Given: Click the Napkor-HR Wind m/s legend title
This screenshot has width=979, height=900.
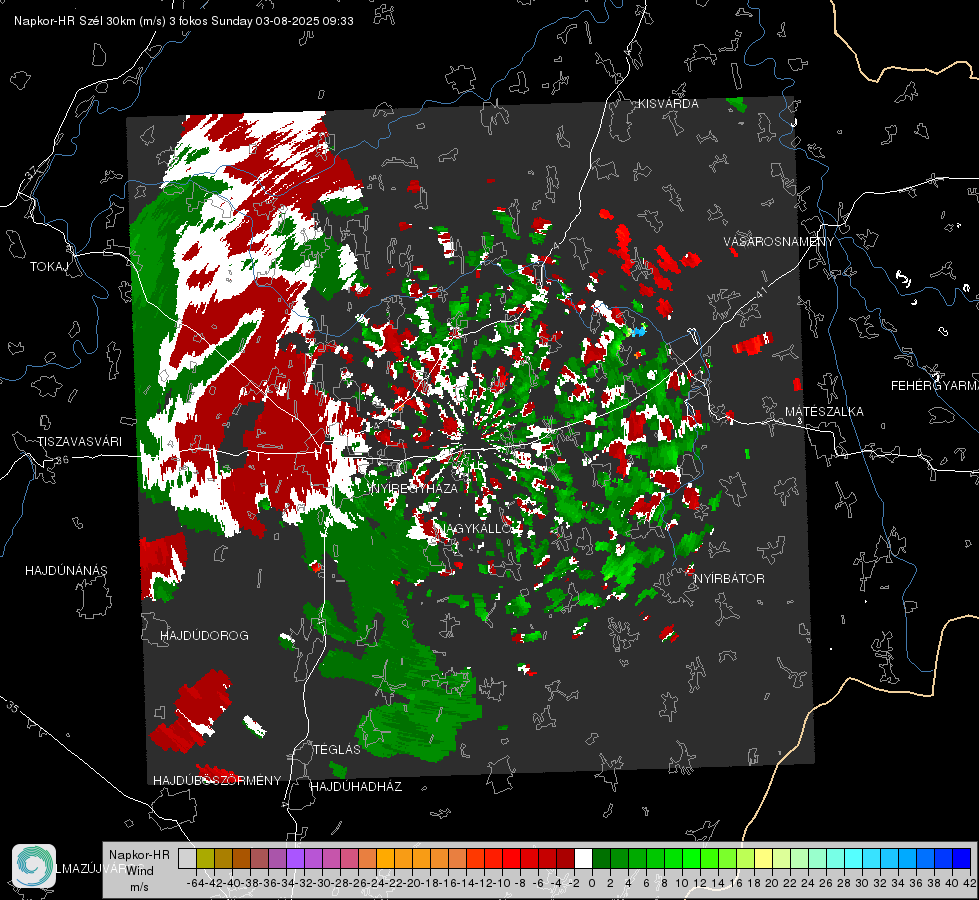Looking at the screenshot, I should click(139, 871).
